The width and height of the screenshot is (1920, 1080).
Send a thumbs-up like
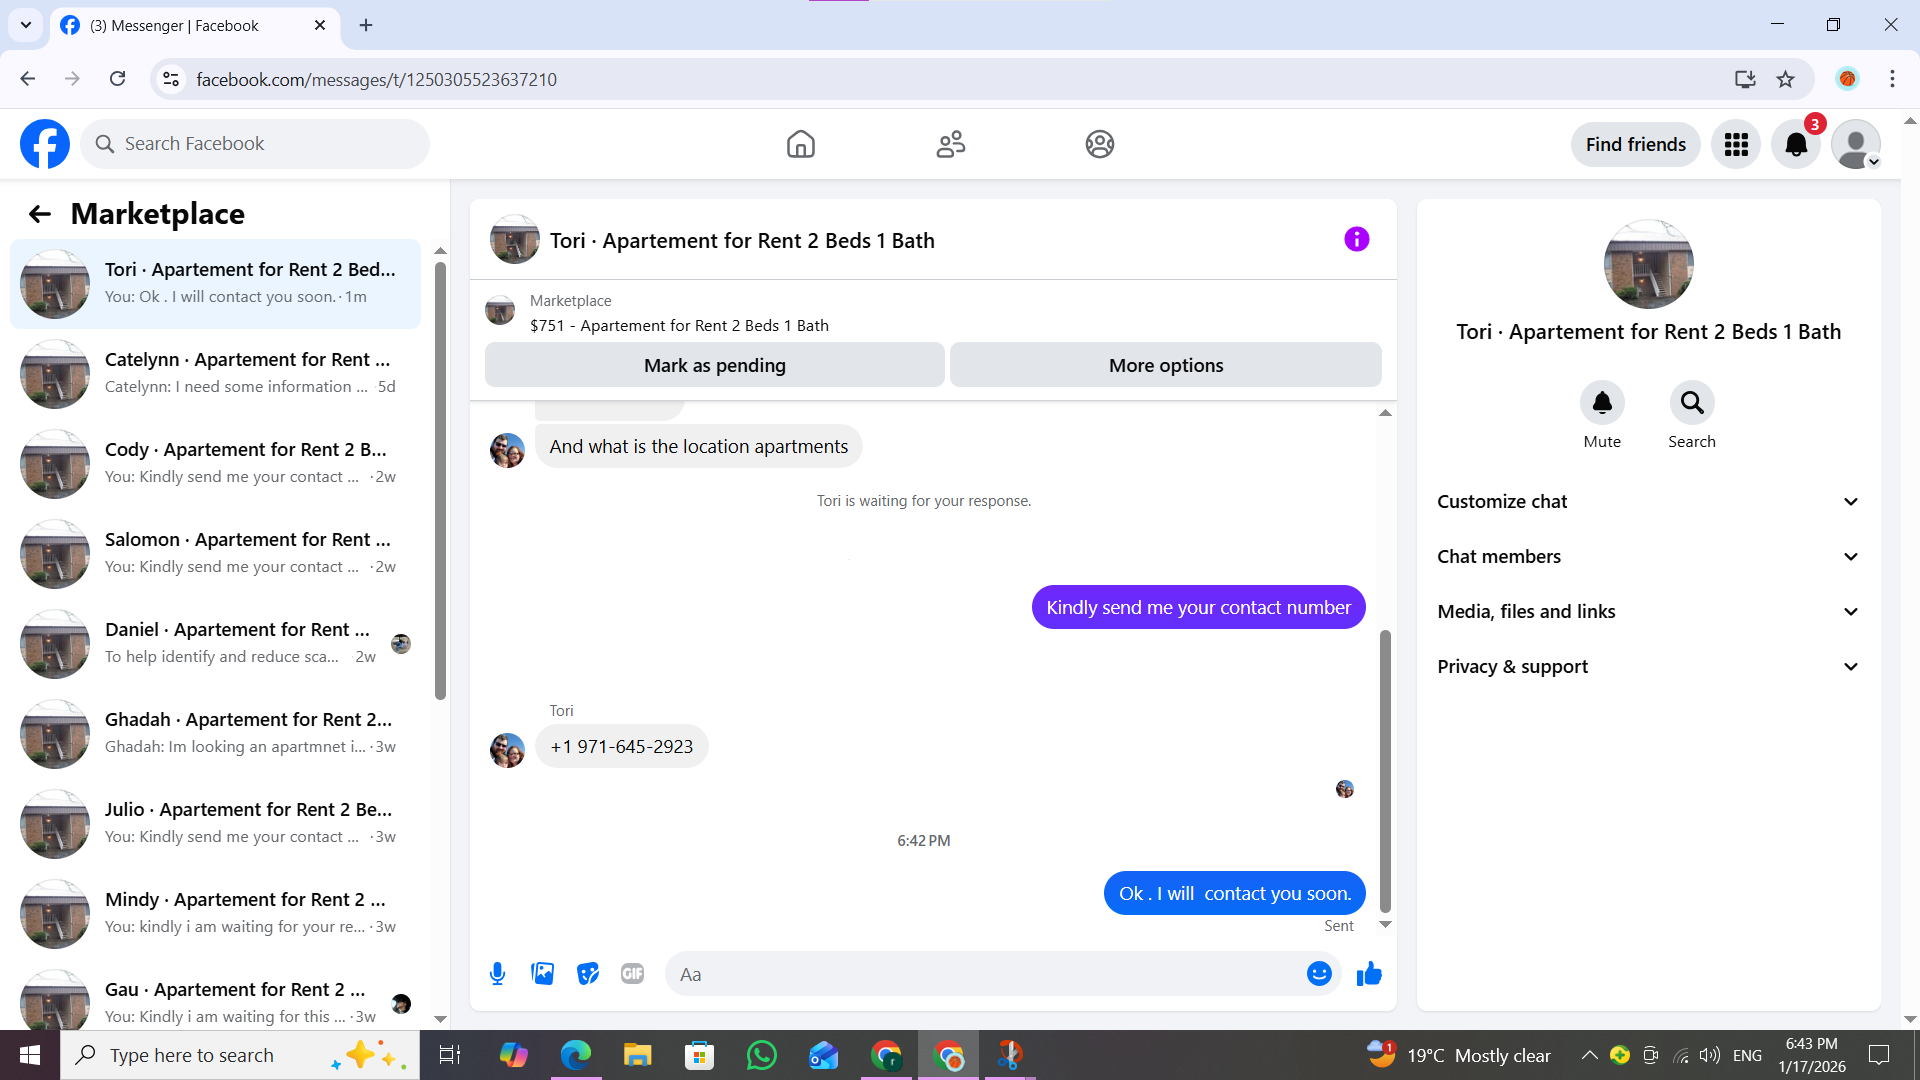(x=1369, y=974)
